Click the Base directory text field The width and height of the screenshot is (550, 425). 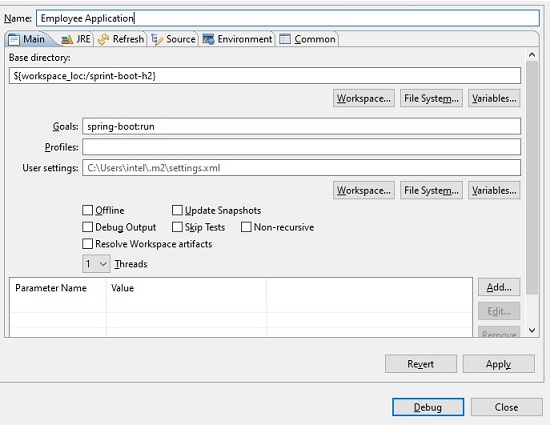(x=265, y=76)
